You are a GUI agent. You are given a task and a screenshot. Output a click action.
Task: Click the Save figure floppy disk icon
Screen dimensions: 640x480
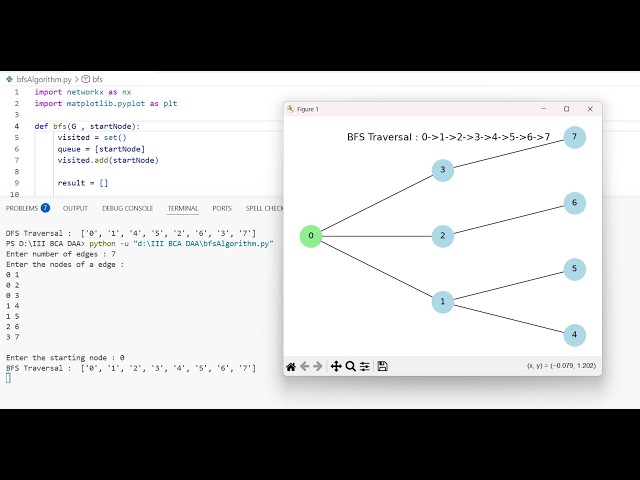(382, 366)
